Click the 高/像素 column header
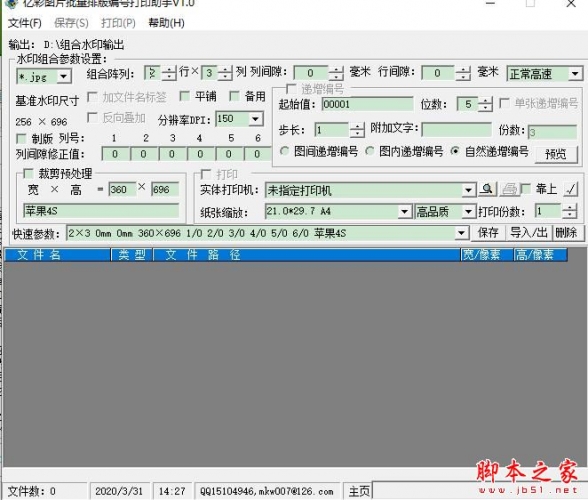The width and height of the screenshot is (588, 500). tap(540, 255)
